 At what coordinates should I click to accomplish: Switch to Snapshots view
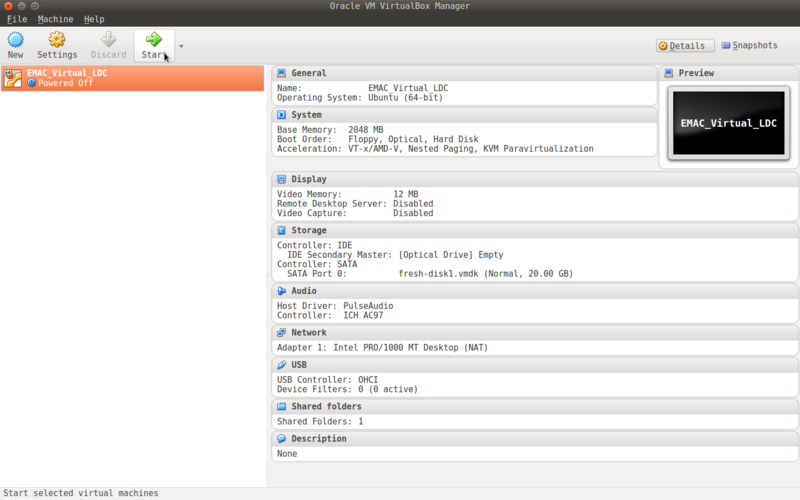click(x=749, y=45)
